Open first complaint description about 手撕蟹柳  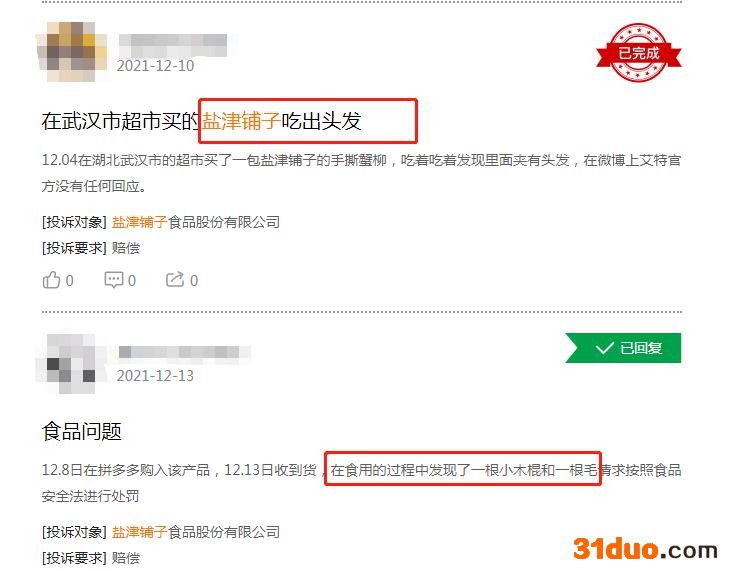coord(361,173)
